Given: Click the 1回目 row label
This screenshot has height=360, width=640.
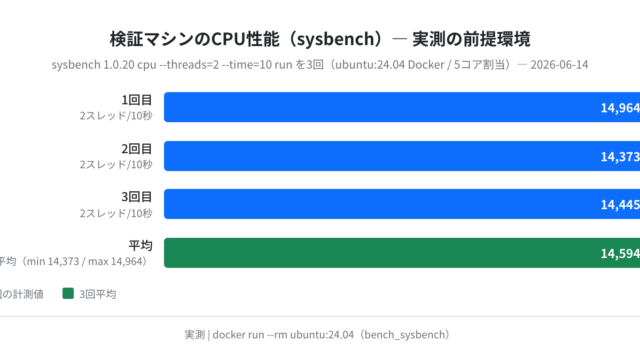Looking at the screenshot, I should pos(137,100).
